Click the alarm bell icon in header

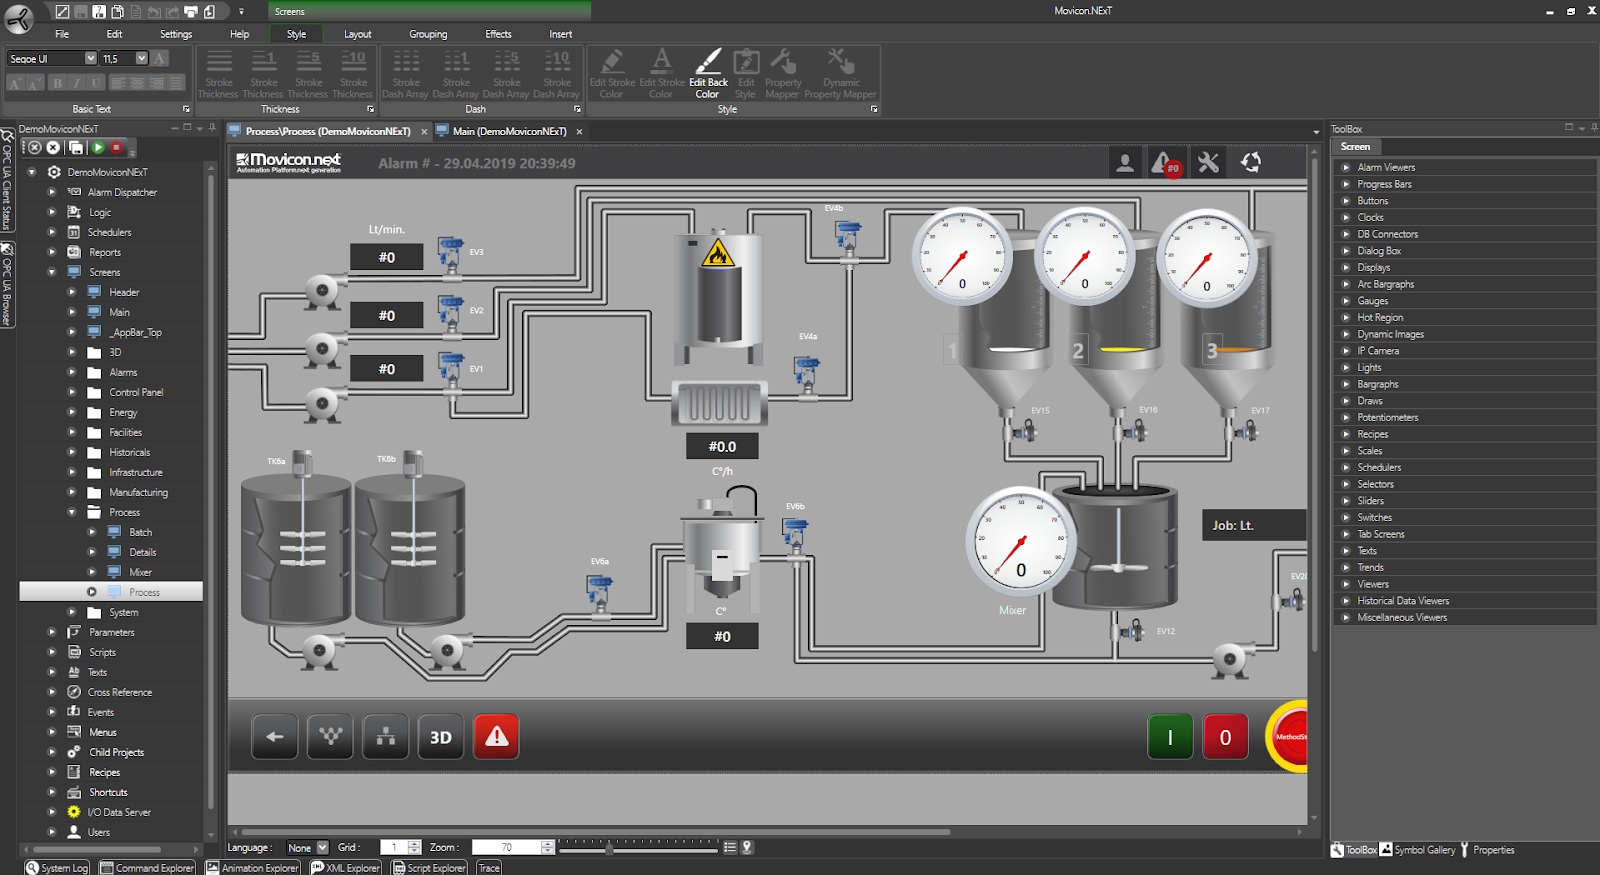[x=1165, y=163]
